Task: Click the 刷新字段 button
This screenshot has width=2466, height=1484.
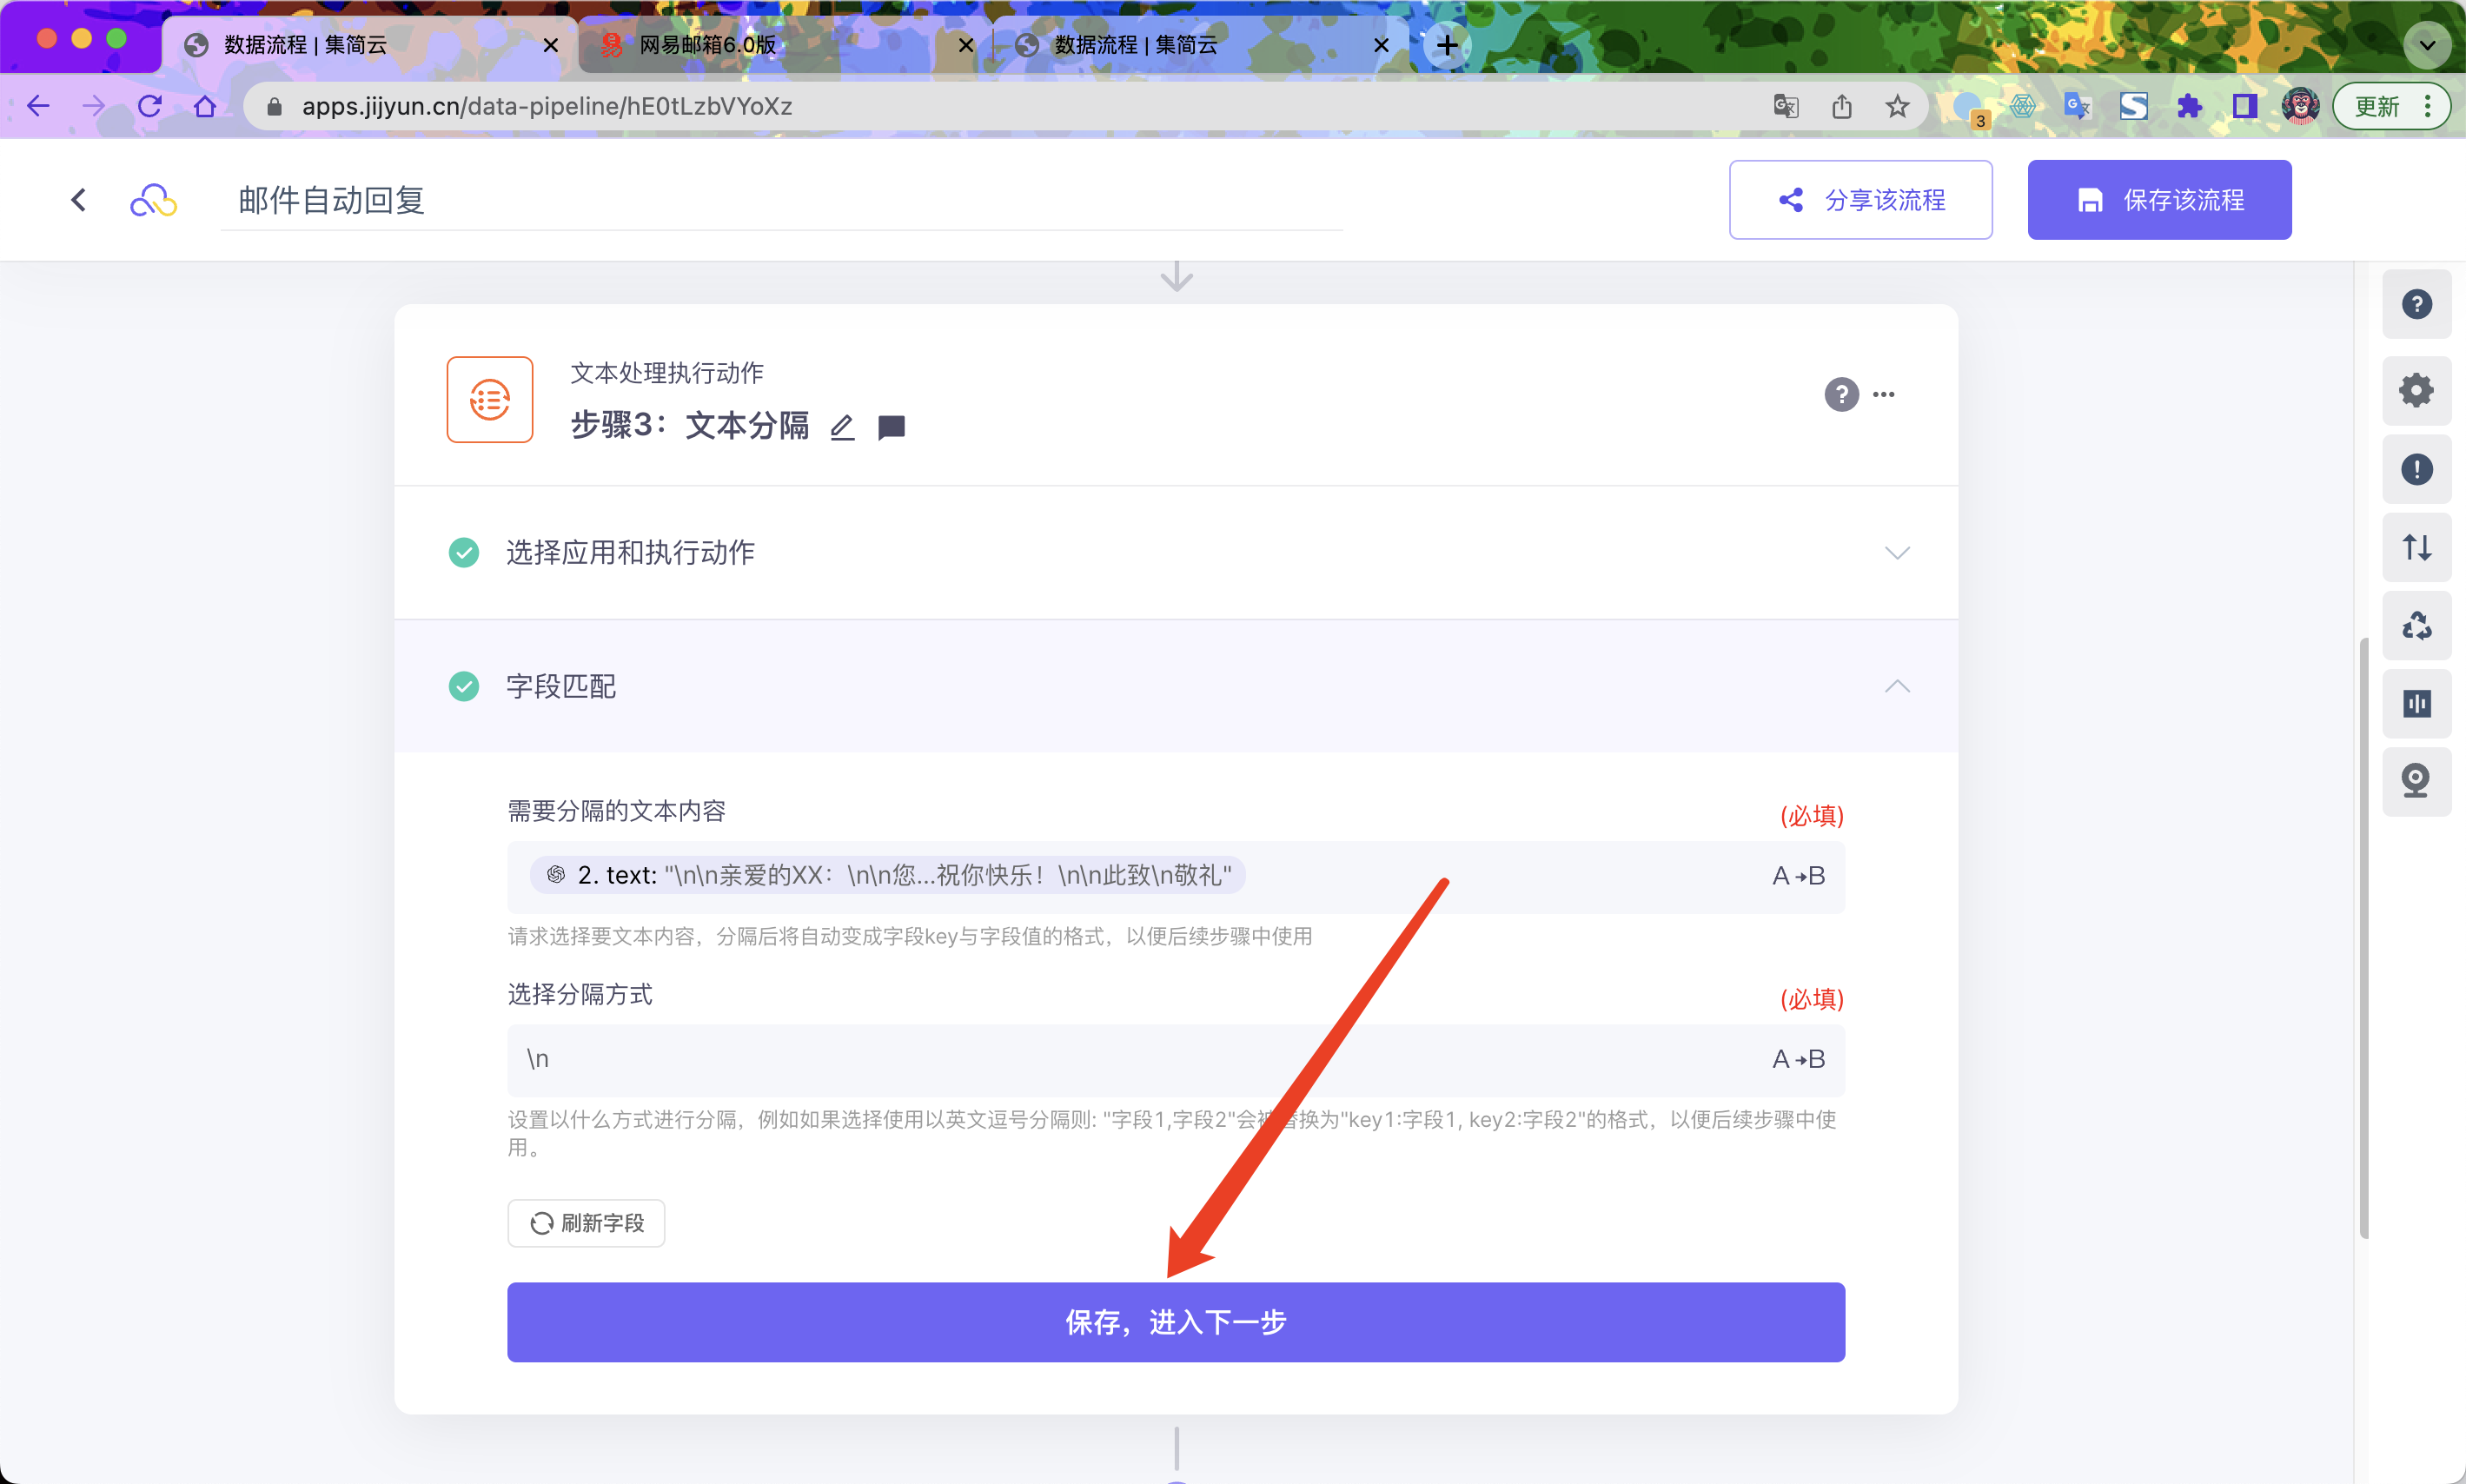Action: tap(586, 1223)
